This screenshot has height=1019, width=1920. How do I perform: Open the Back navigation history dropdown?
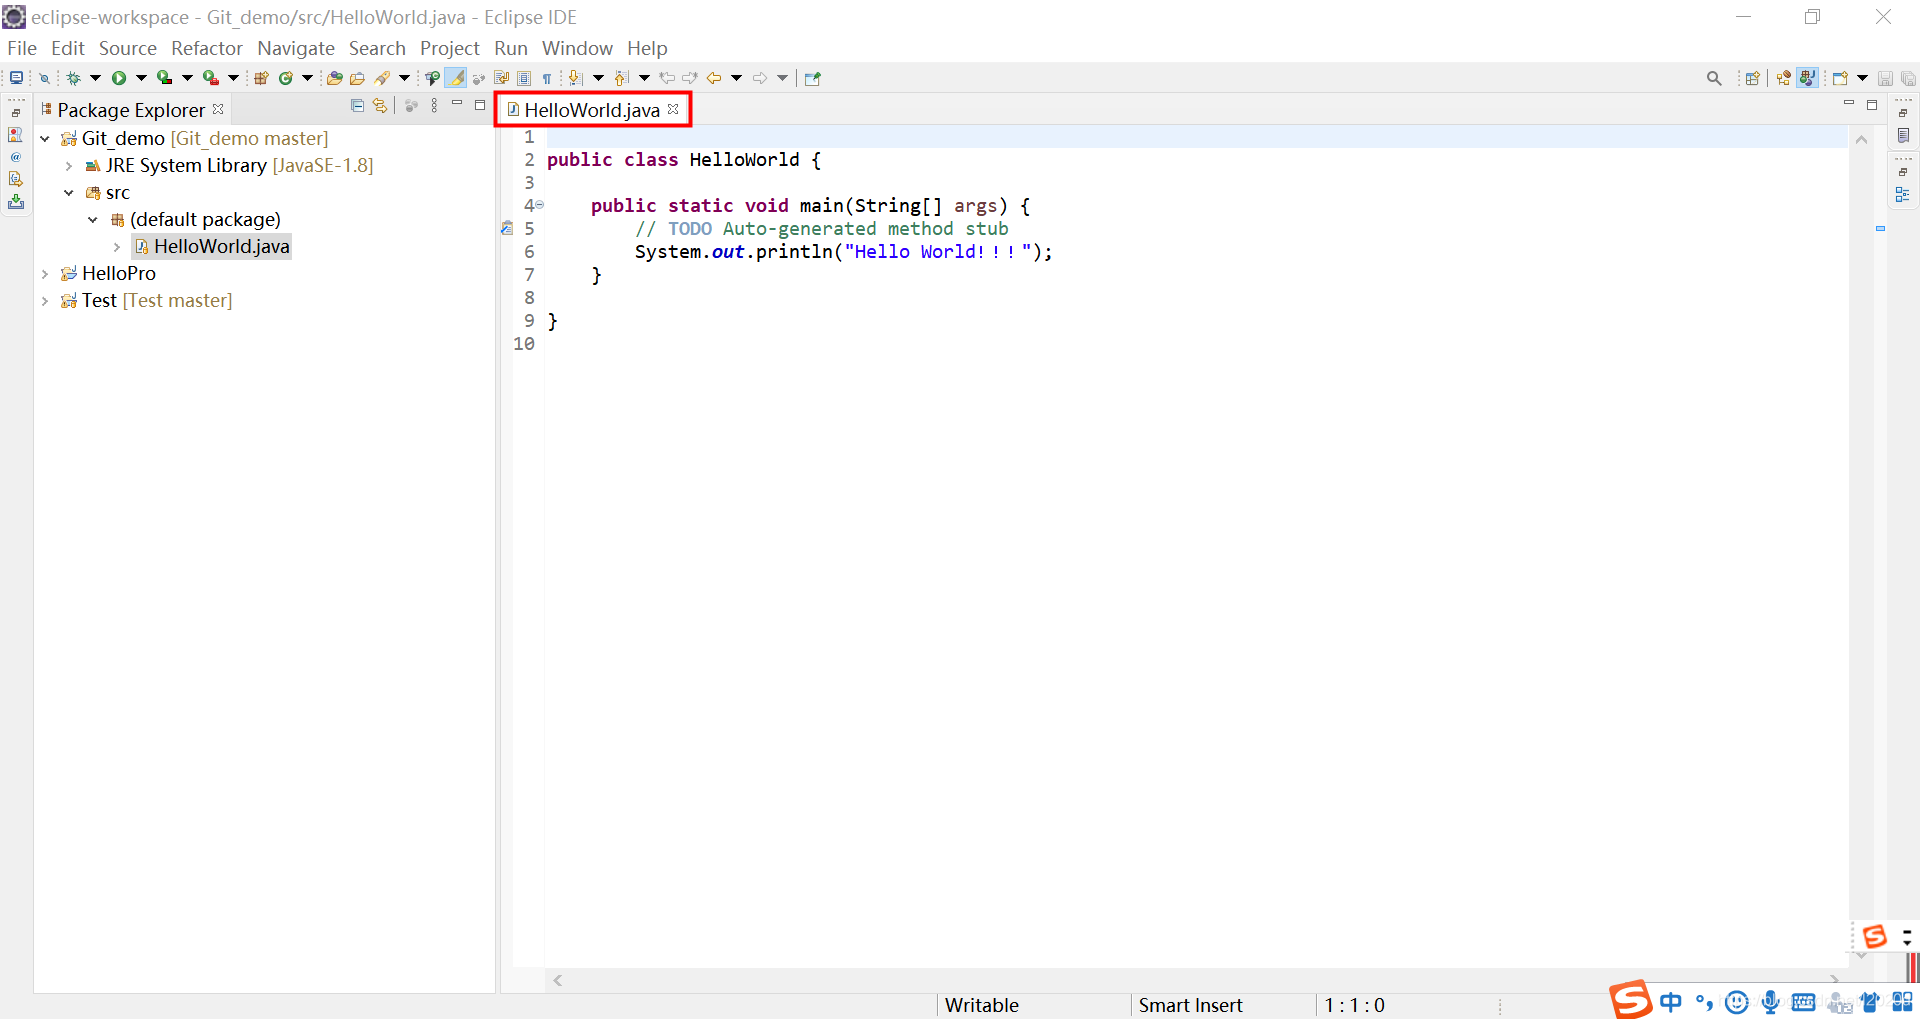click(x=736, y=78)
